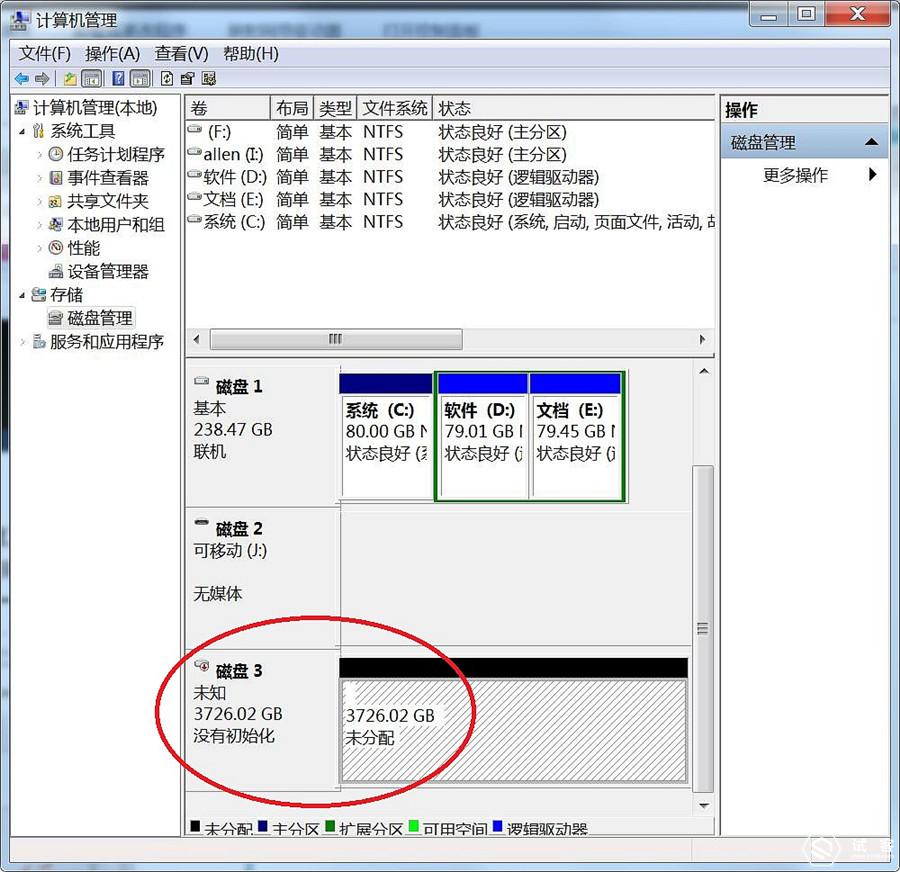Click the 本地用户和组 users icon
This screenshot has width=900, height=872.
pyautogui.click(x=56, y=224)
